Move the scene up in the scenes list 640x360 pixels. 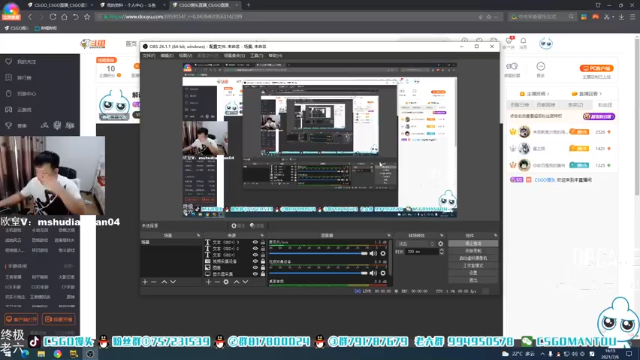point(164,282)
